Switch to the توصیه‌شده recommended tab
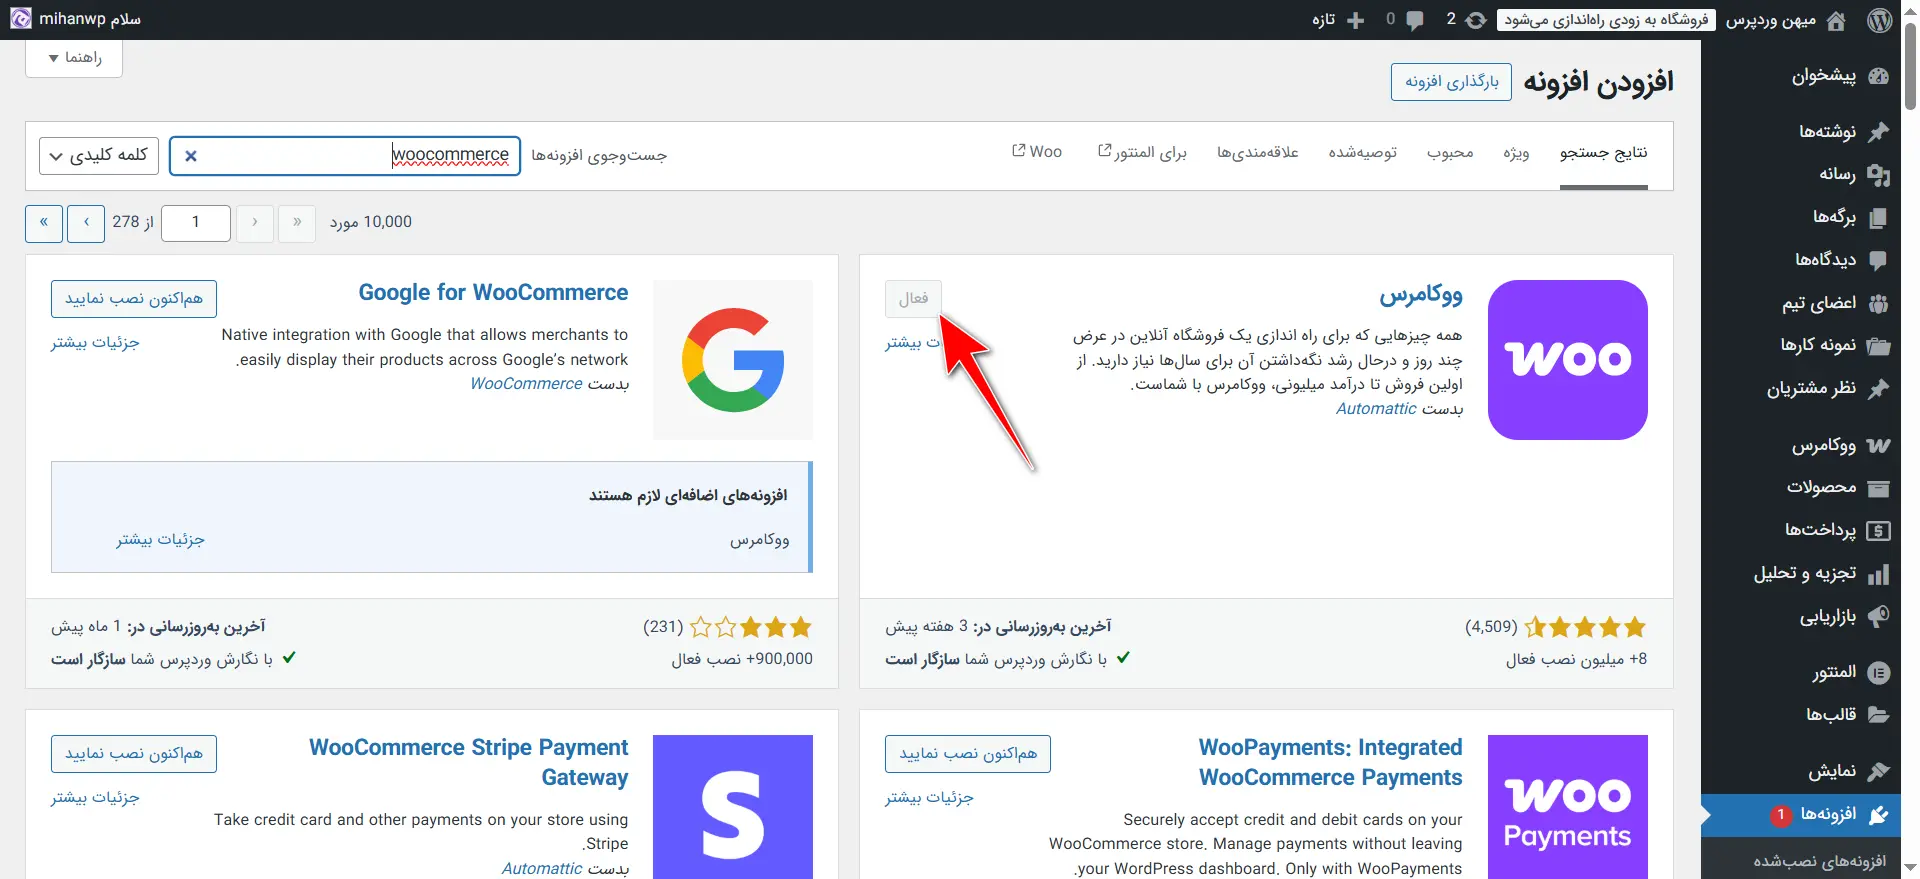This screenshot has width=1920, height=879. 1362,153
